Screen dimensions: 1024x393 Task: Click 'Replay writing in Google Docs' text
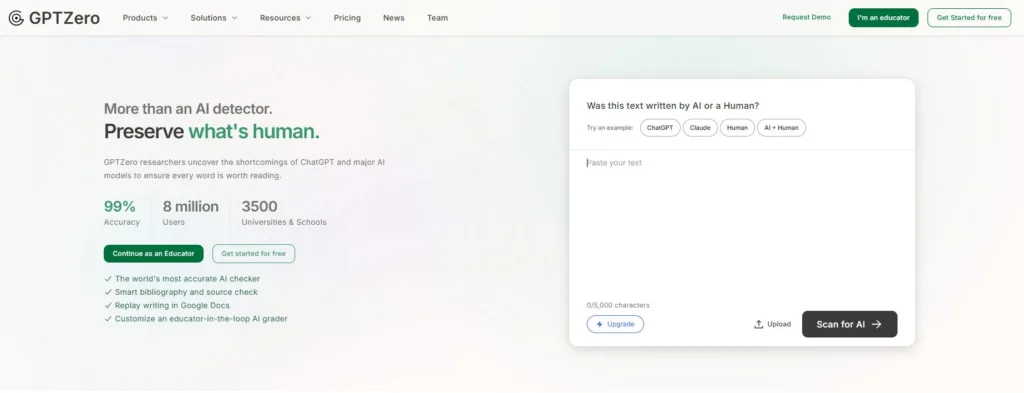click(172, 306)
